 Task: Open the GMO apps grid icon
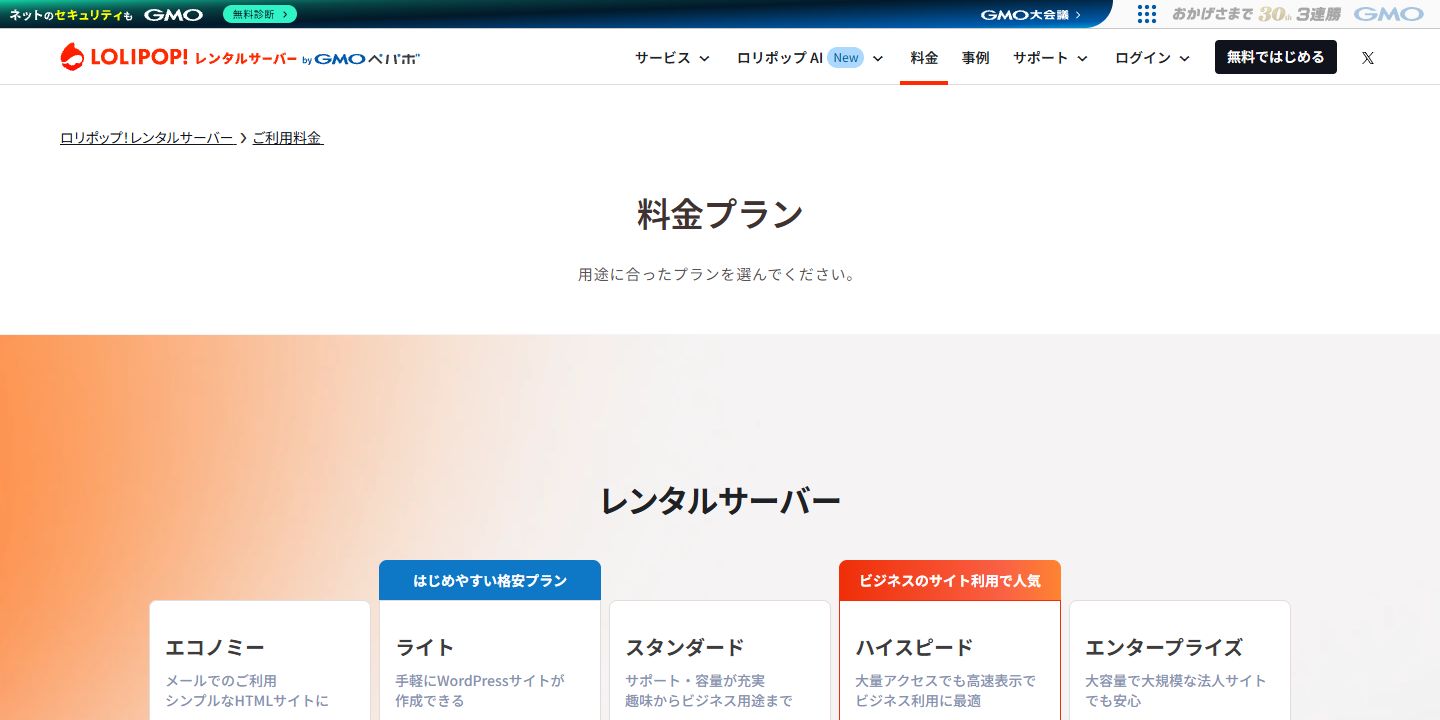pos(1146,14)
